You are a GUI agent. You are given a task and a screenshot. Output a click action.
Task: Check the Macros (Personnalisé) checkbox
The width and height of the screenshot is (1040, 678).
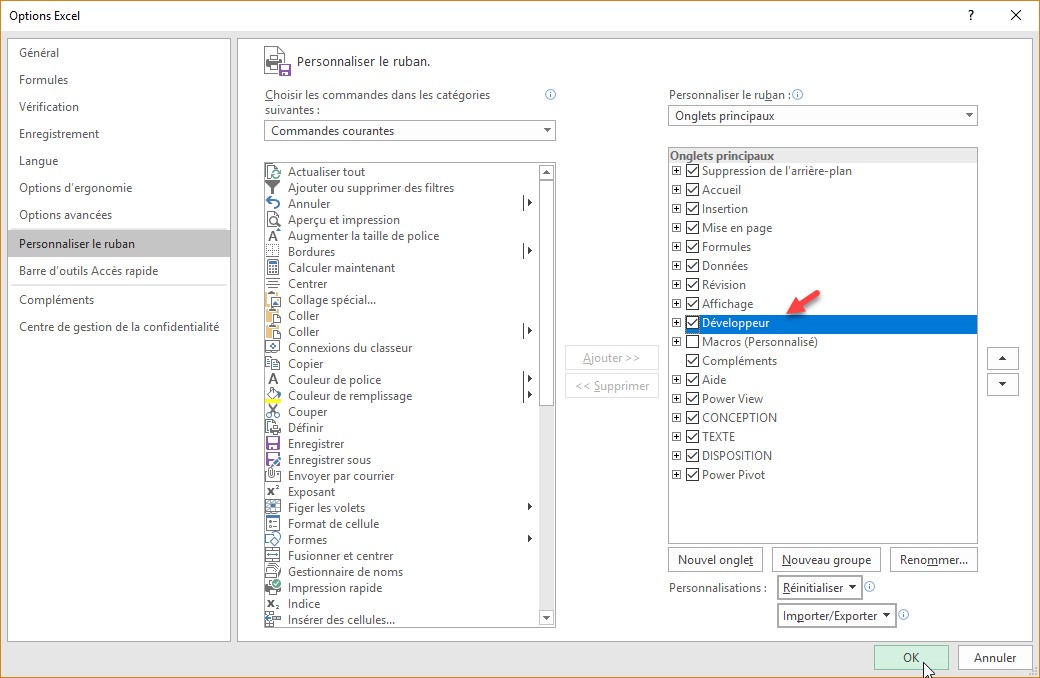[694, 341]
